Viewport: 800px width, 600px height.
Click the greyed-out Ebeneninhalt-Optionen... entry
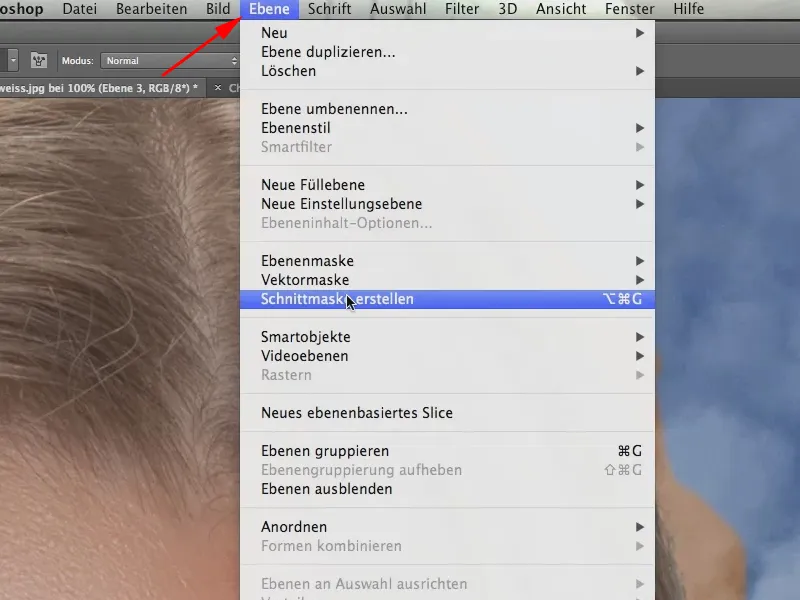447,223
